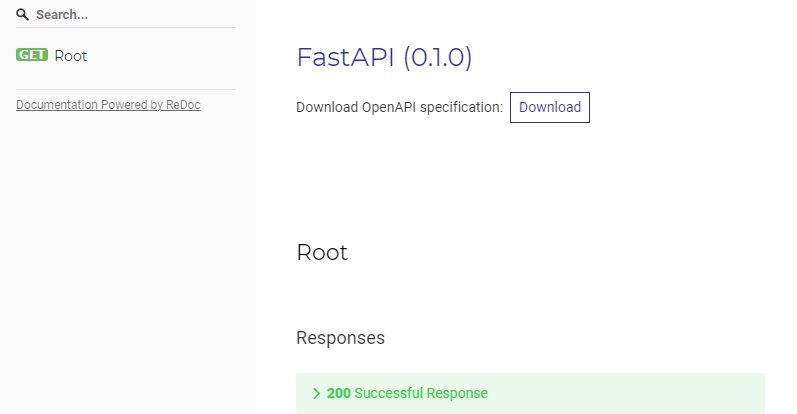This screenshot has width=797, height=414.
Task: Click the search magnifier icon
Action: [22, 15]
